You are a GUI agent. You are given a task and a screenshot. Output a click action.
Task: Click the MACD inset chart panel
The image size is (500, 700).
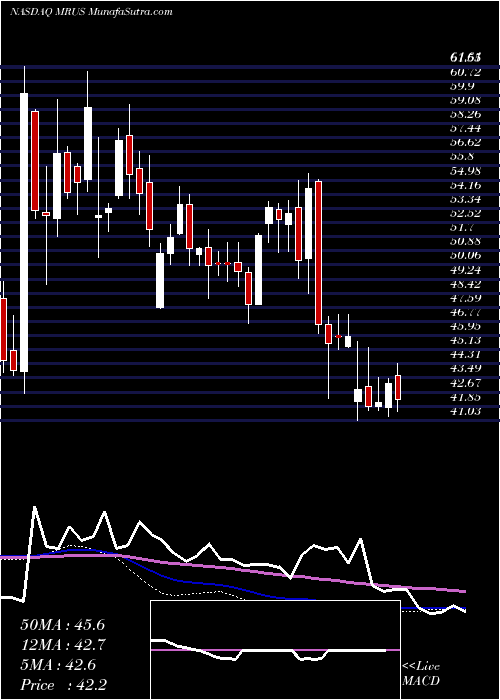click(275, 650)
